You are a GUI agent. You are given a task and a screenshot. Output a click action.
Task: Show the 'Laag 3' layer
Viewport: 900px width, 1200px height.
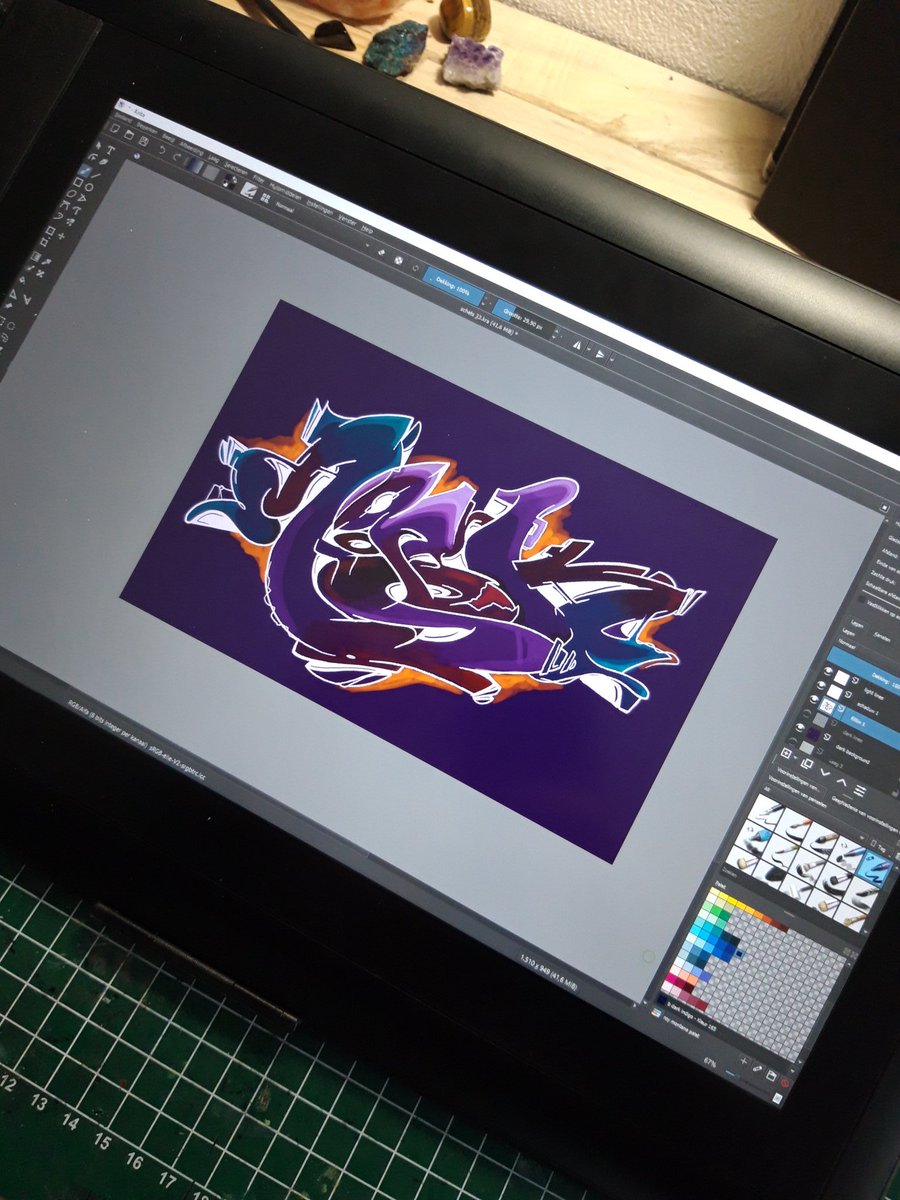pos(793,741)
